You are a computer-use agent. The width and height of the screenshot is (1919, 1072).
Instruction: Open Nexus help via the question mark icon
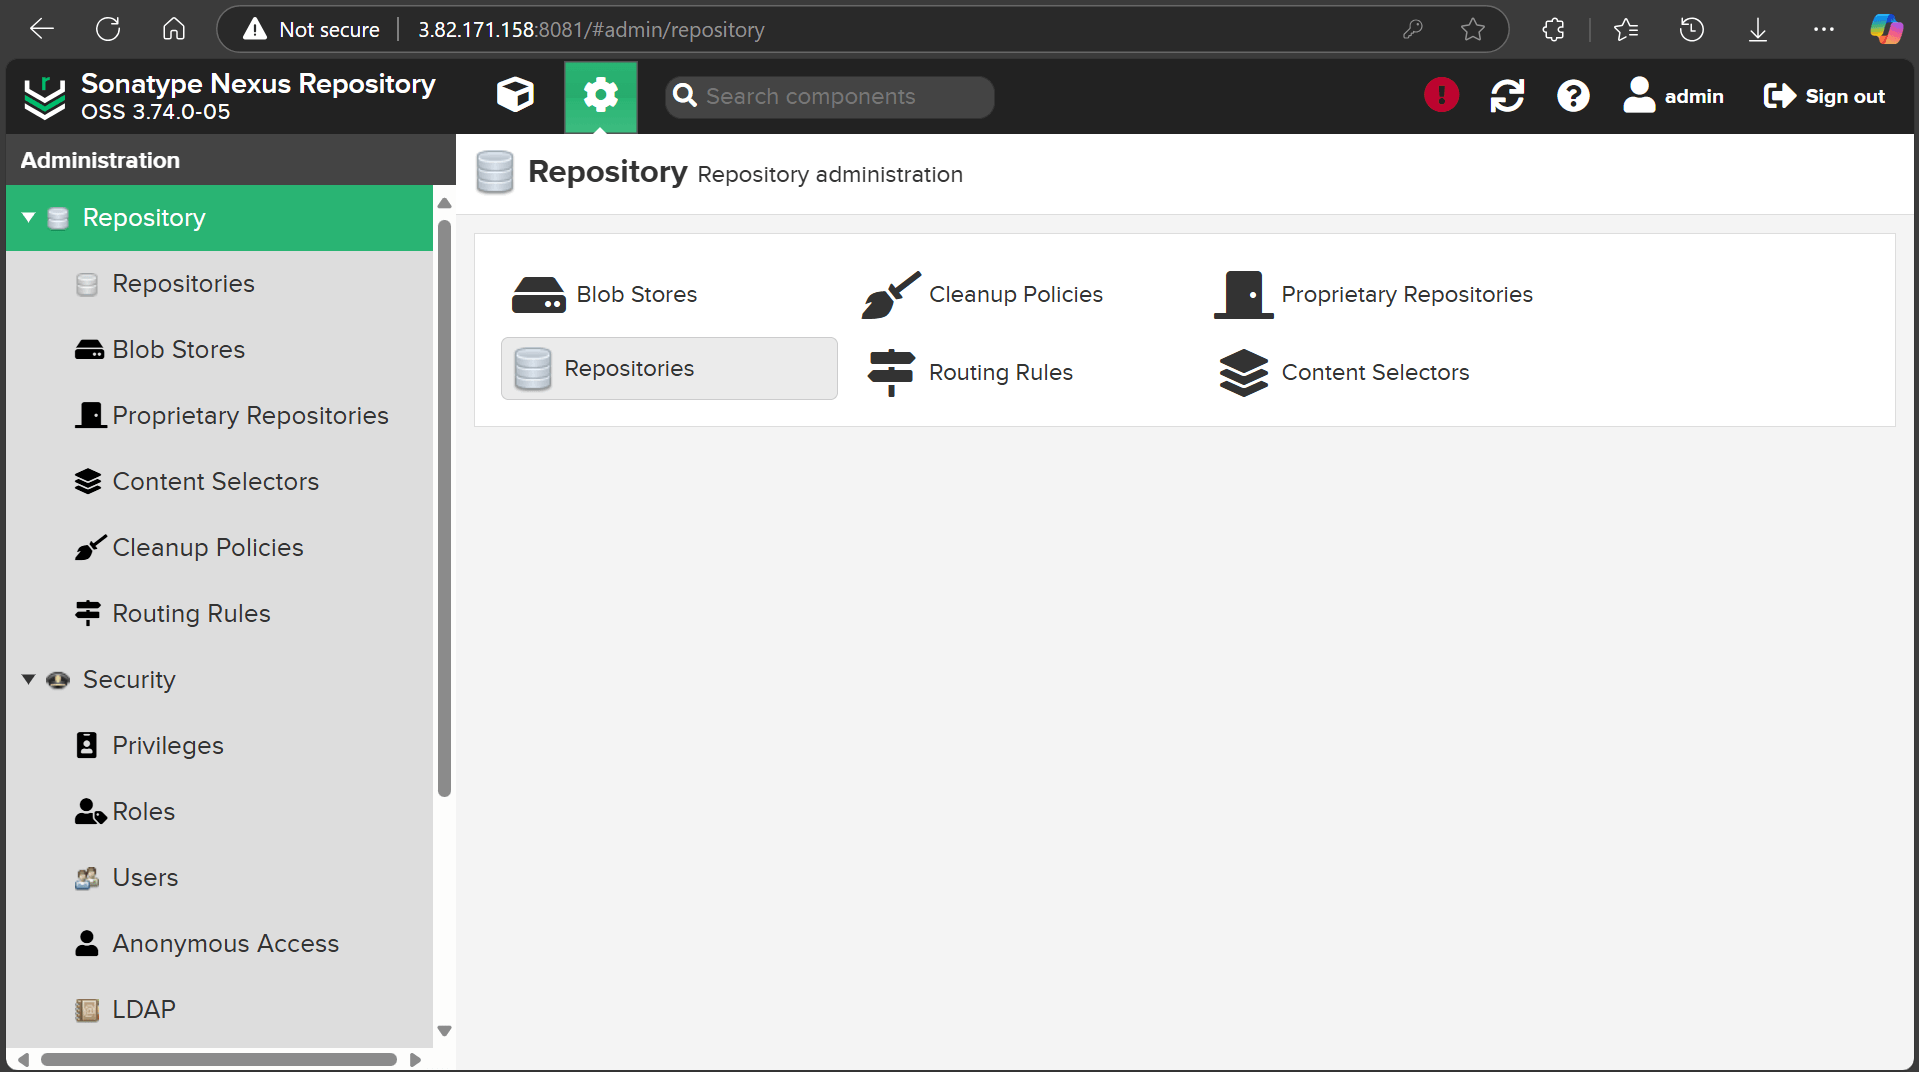[x=1572, y=95]
